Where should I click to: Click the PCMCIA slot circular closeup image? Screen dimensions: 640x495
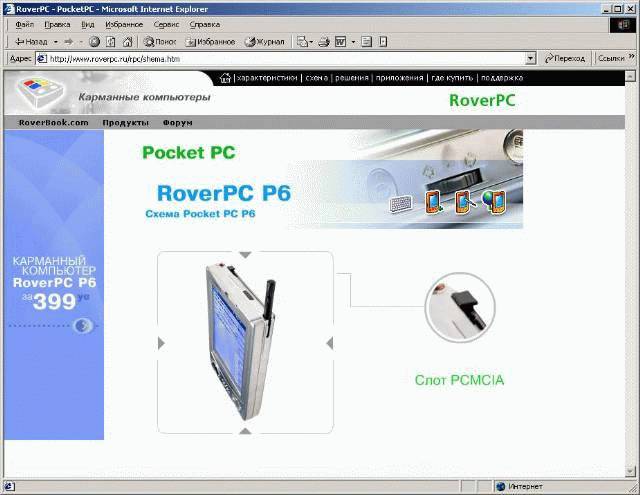click(460, 307)
